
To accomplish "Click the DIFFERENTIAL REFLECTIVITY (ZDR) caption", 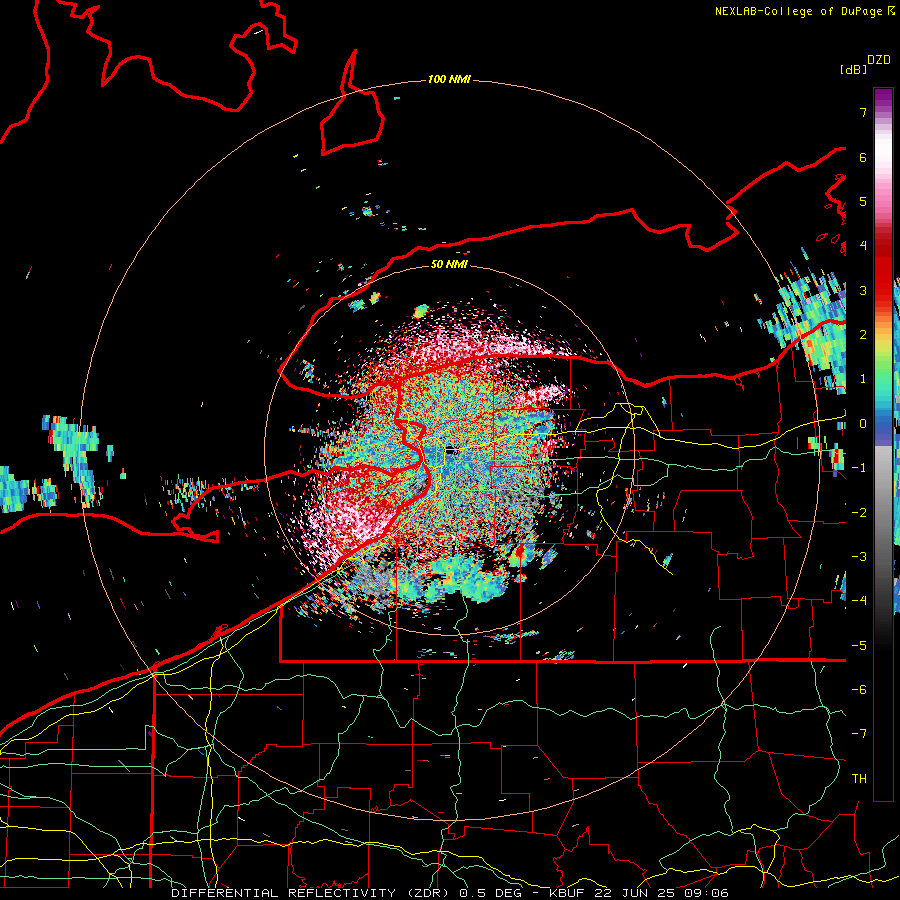I will [x=309, y=893].
